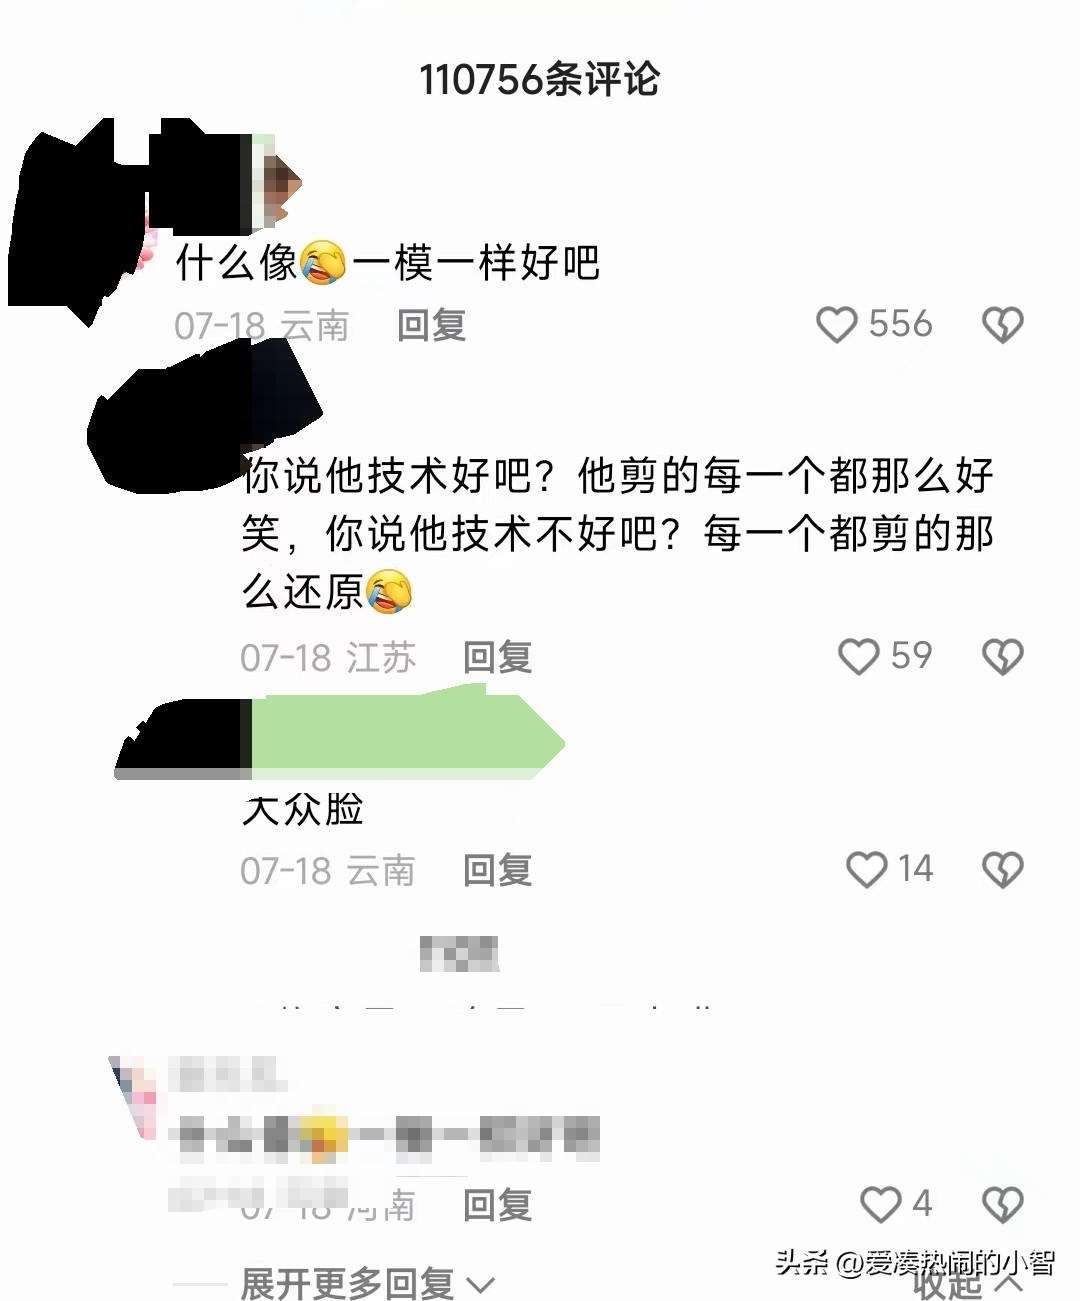Image resolution: width=1080 pixels, height=1301 pixels.
Task: Open the bottom commenter's blurred avatar
Action: tap(135, 1097)
